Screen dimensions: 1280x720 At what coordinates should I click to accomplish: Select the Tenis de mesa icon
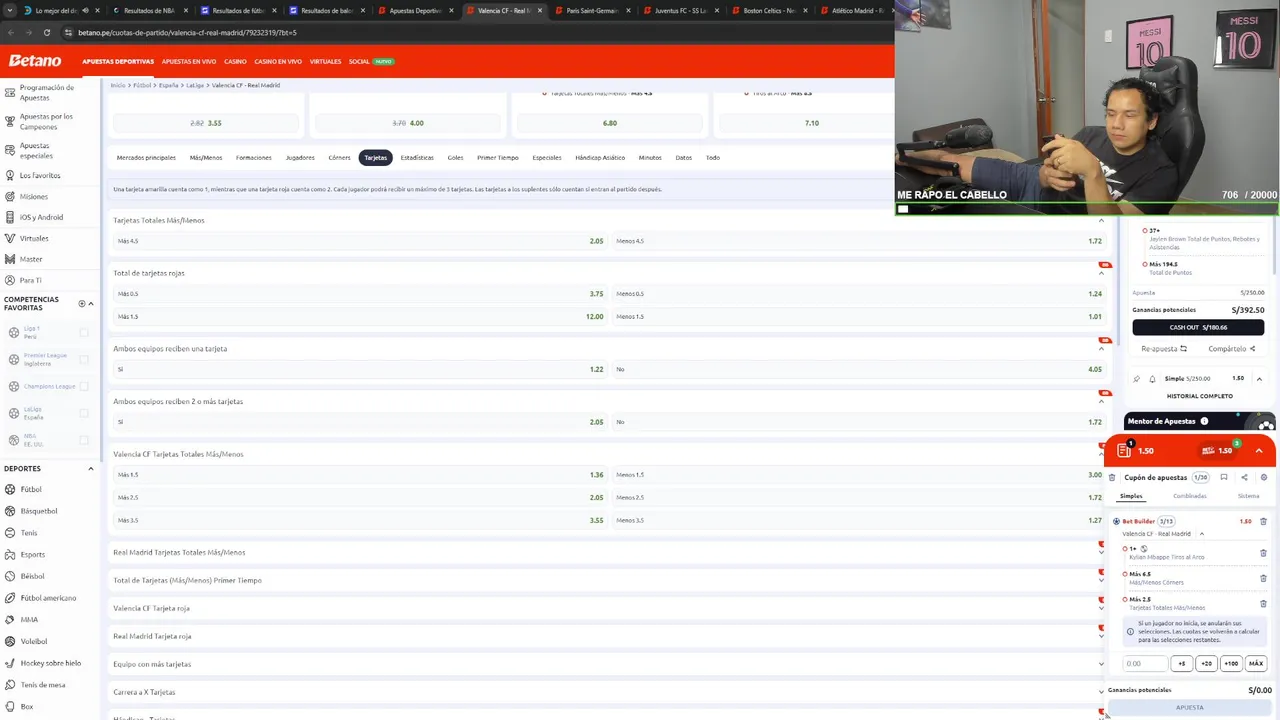[10, 685]
